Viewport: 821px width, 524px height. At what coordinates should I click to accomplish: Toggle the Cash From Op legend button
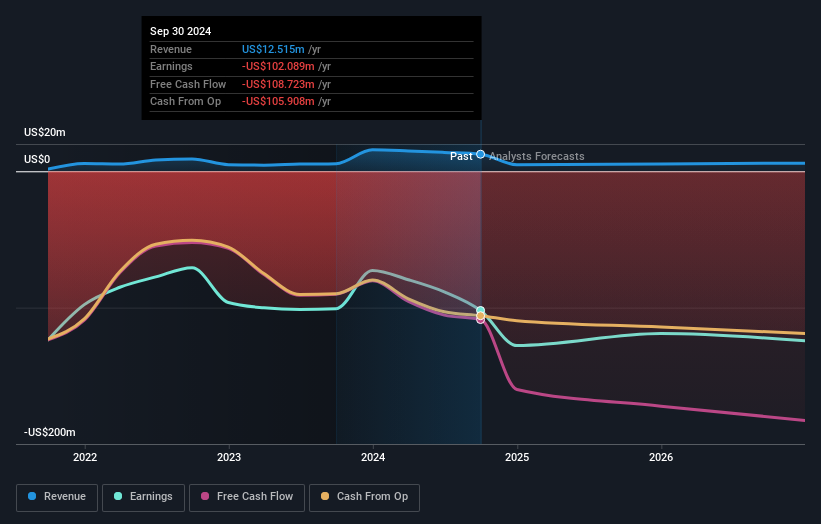pyautogui.click(x=364, y=497)
